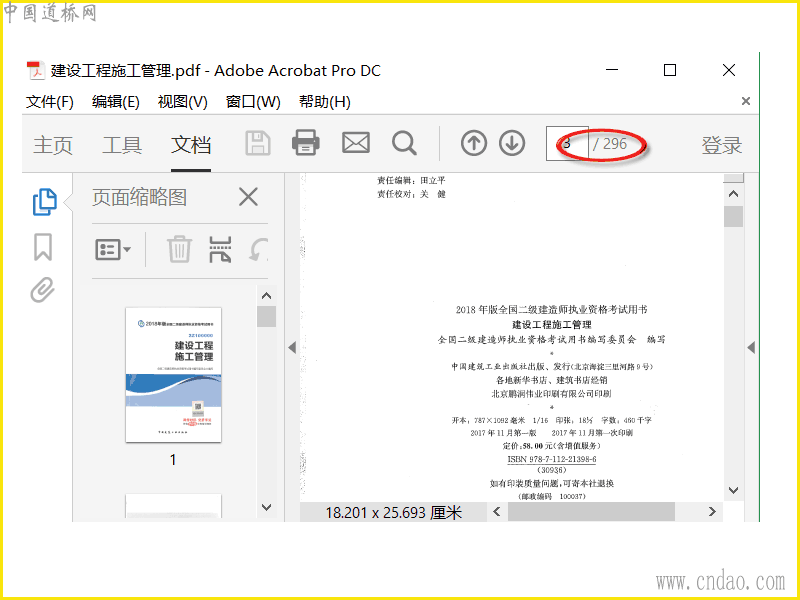The image size is (800, 600).
Task: Switch to the 主页 tab
Action: click(53, 145)
